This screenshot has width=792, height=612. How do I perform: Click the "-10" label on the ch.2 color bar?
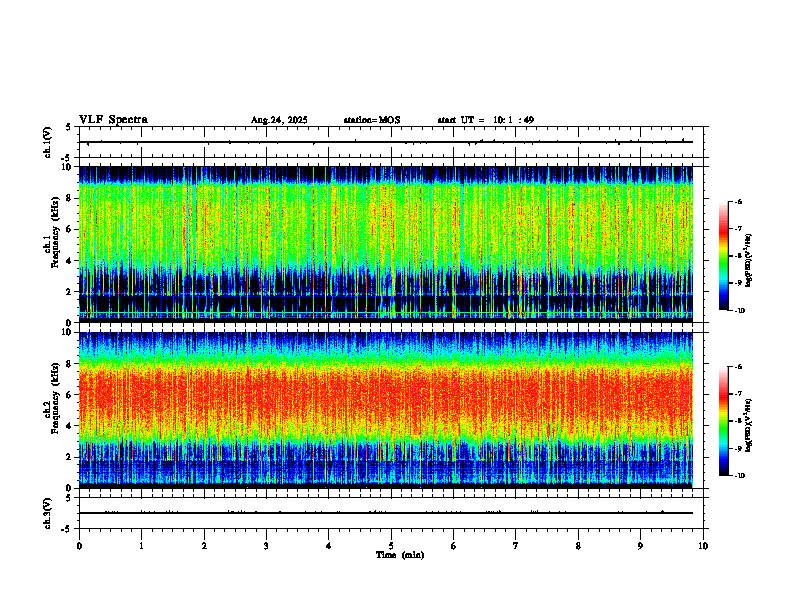(739, 476)
